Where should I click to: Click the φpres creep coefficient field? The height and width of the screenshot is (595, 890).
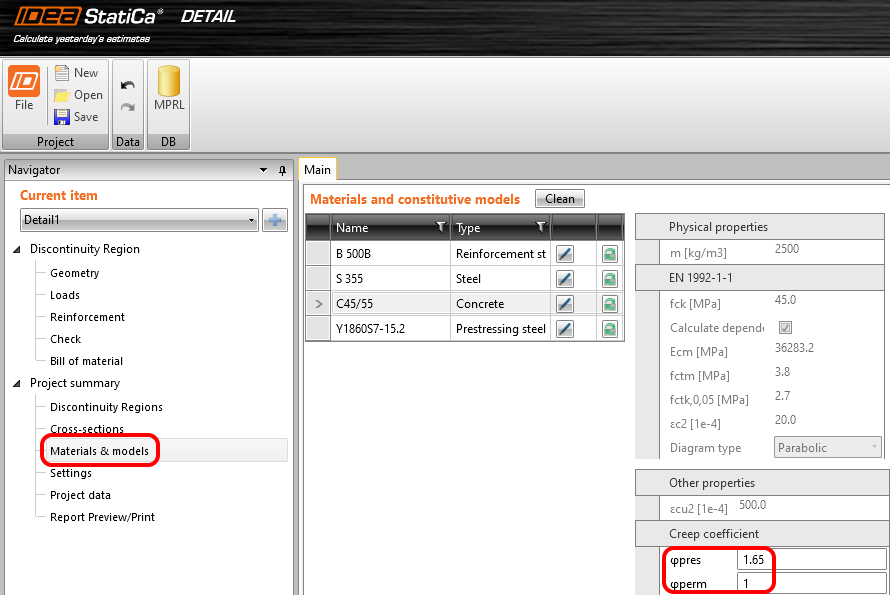coord(812,560)
